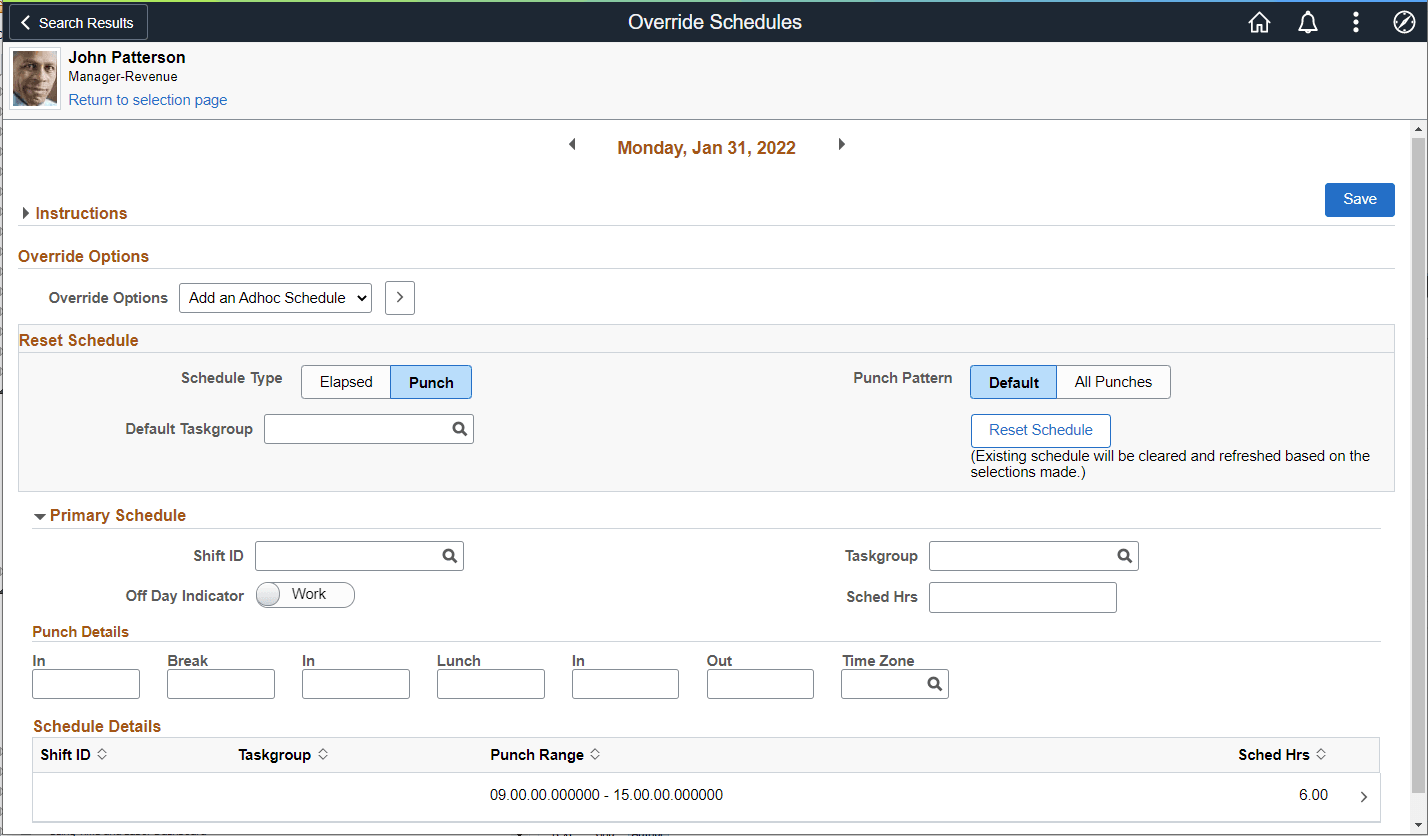
Task: Open the Shift ID lookup magnifier
Action: pos(448,555)
